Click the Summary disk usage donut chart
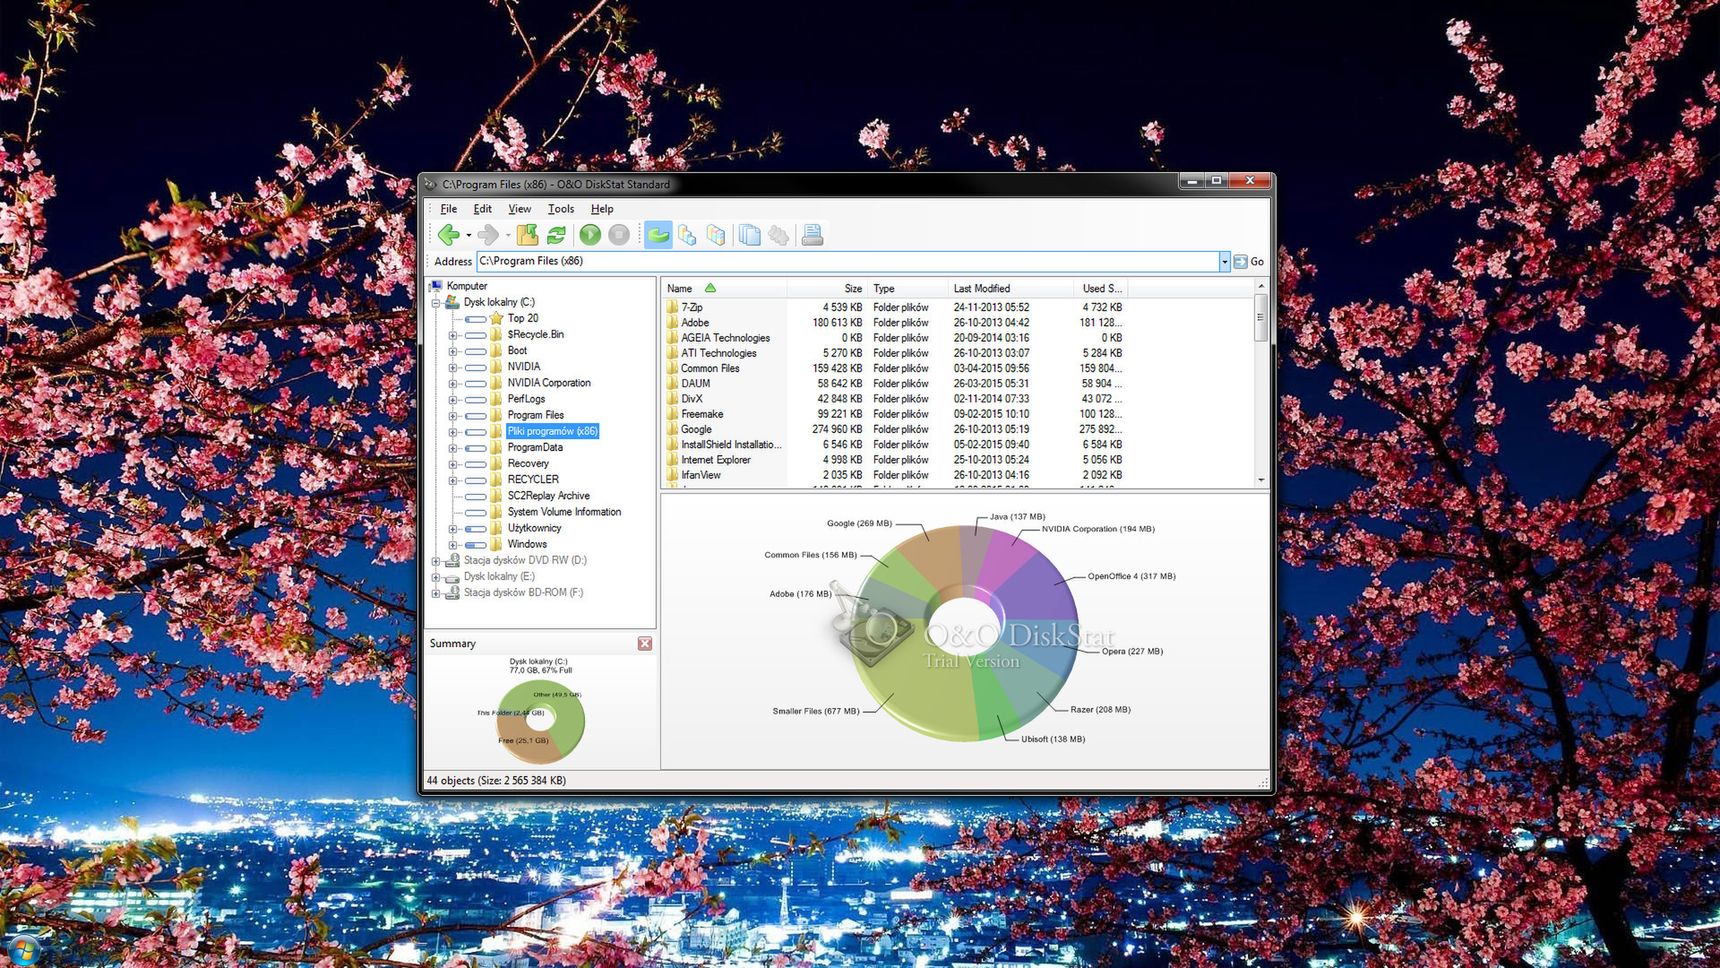This screenshot has height=968, width=1720. 540,721
